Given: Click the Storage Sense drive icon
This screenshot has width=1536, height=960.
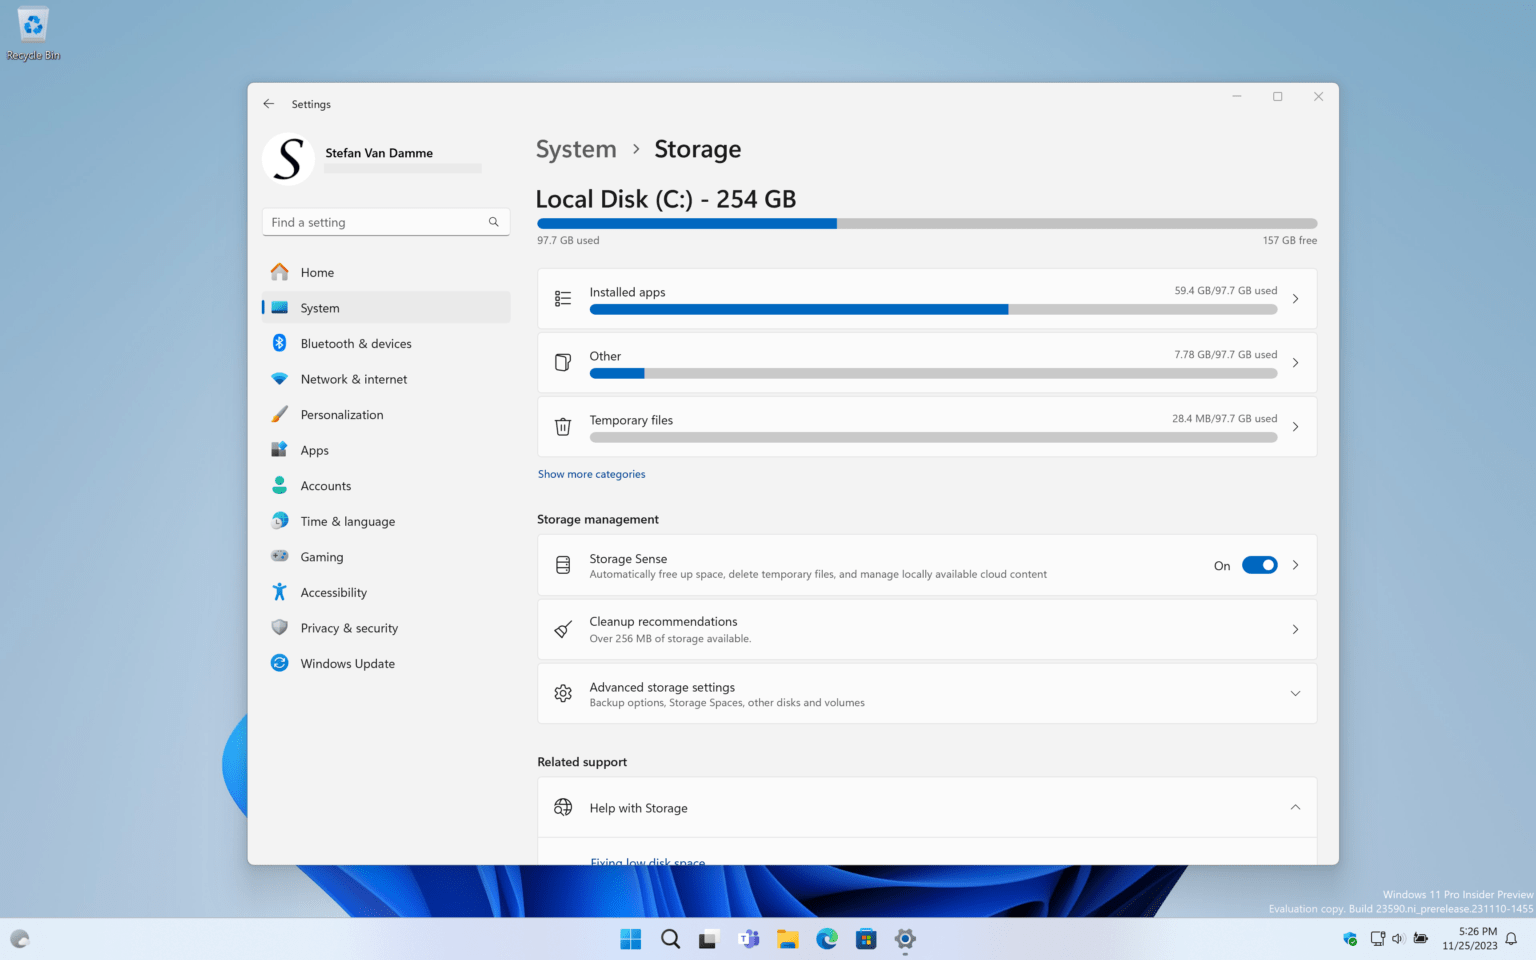Looking at the screenshot, I should (x=562, y=564).
